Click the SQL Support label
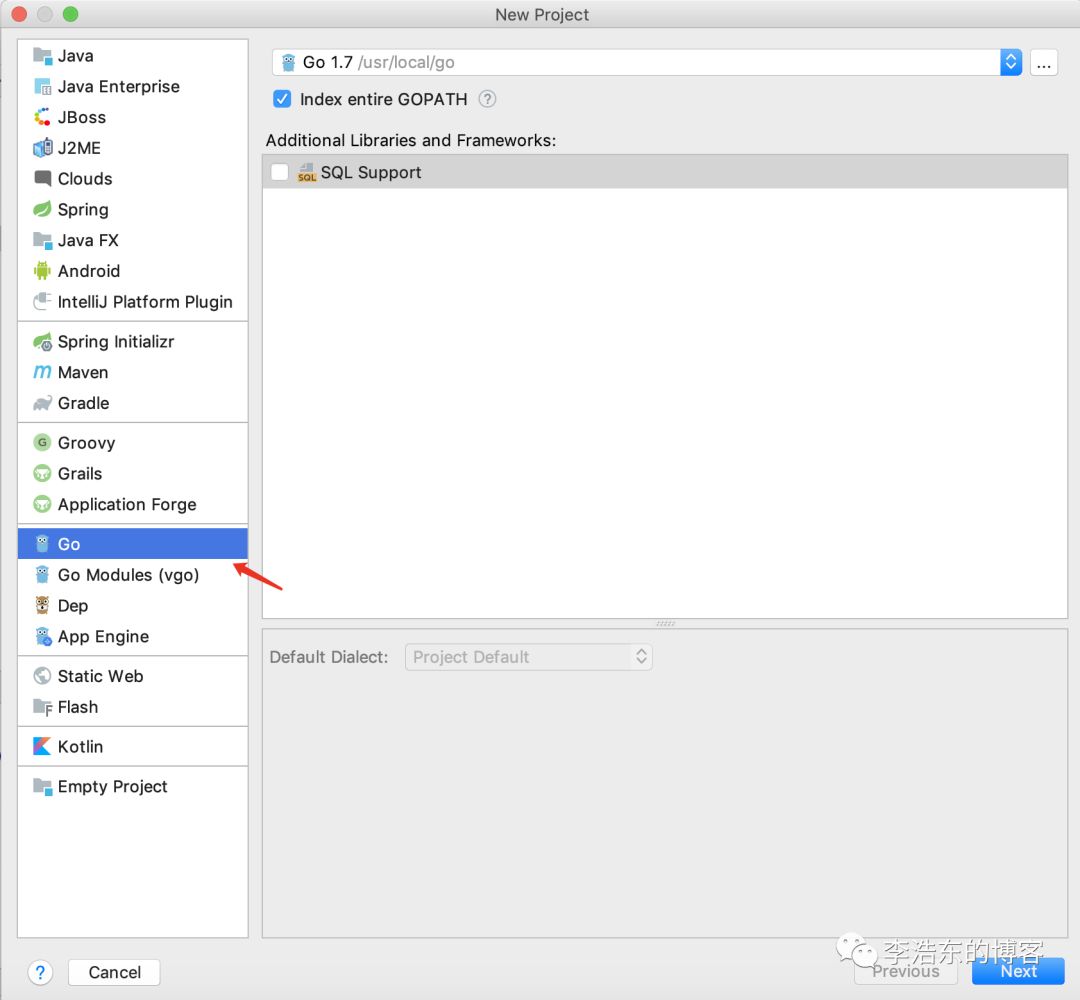Screen dimensions: 1080x1000 [x=371, y=172]
